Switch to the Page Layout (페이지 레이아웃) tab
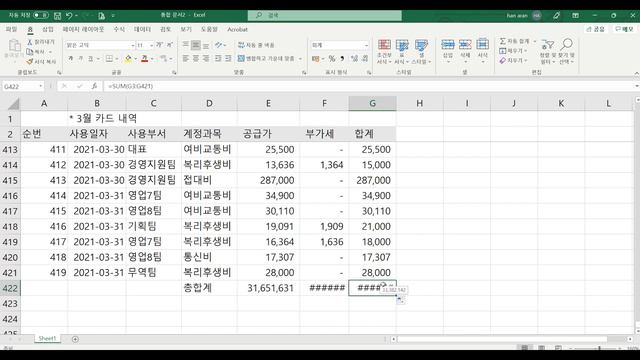The height and width of the screenshot is (360, 640). tap(83, 29)
